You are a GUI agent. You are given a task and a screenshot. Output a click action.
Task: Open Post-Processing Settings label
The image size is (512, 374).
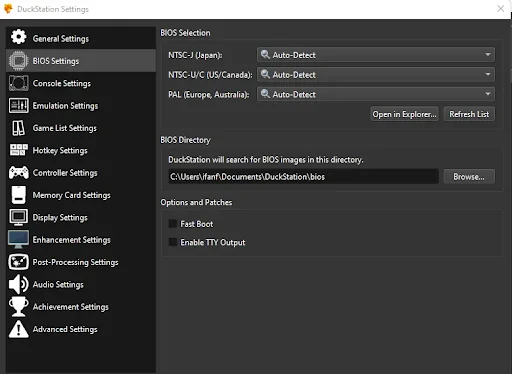coord(75,262)
